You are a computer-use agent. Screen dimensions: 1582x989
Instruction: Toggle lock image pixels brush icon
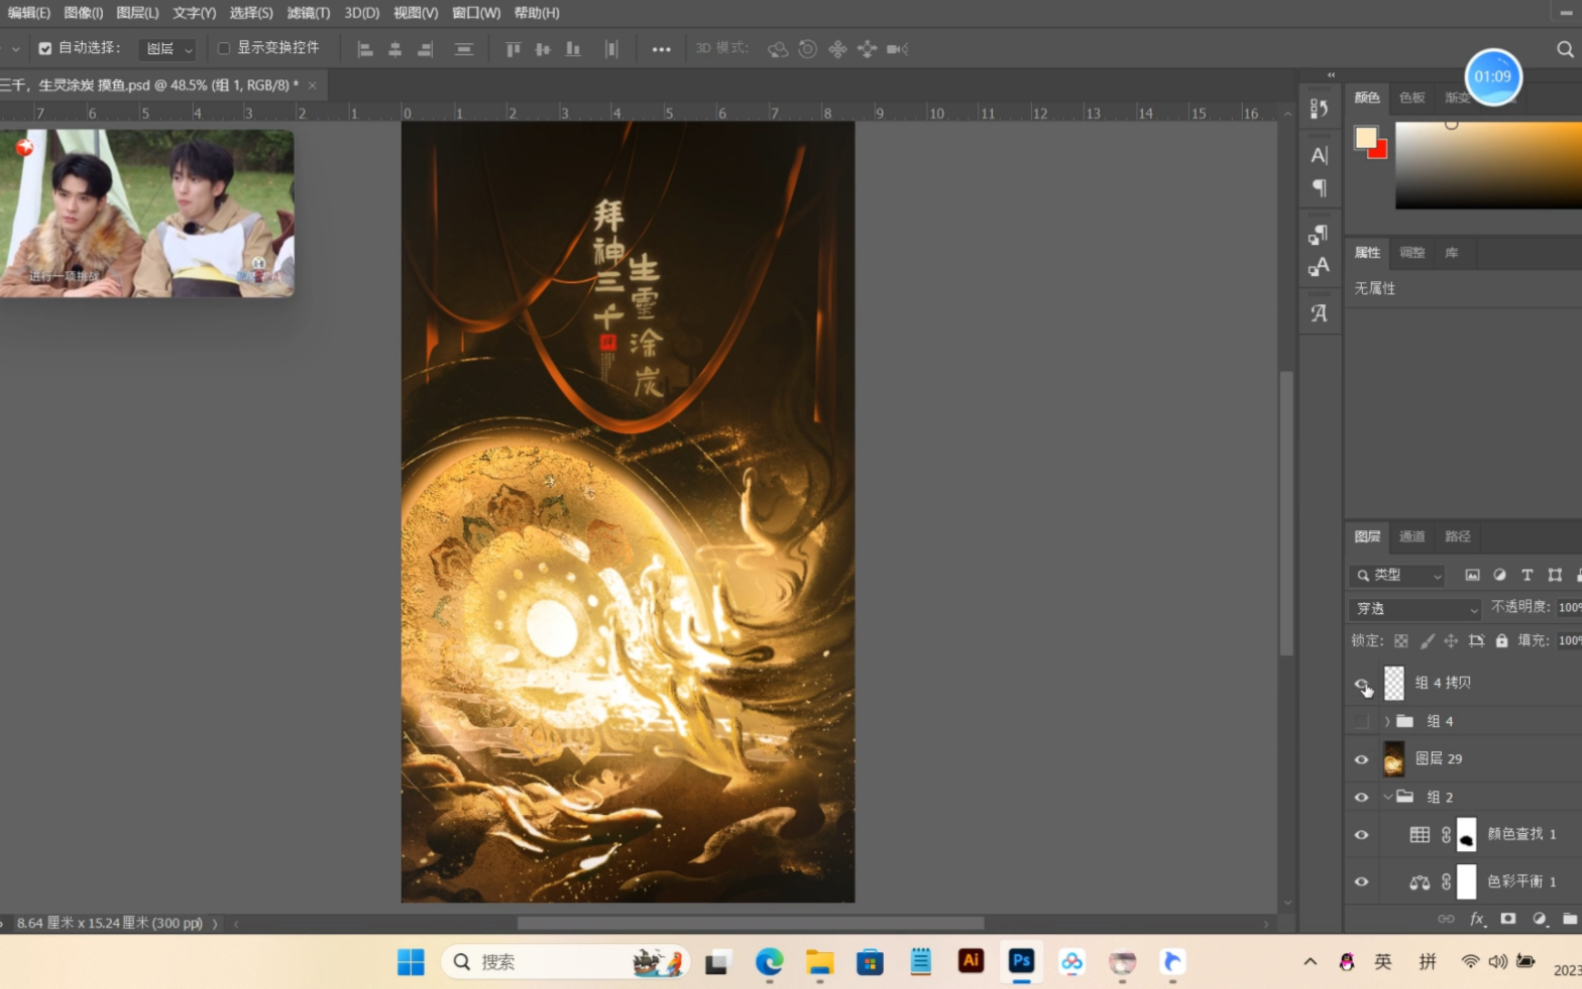1427,641
